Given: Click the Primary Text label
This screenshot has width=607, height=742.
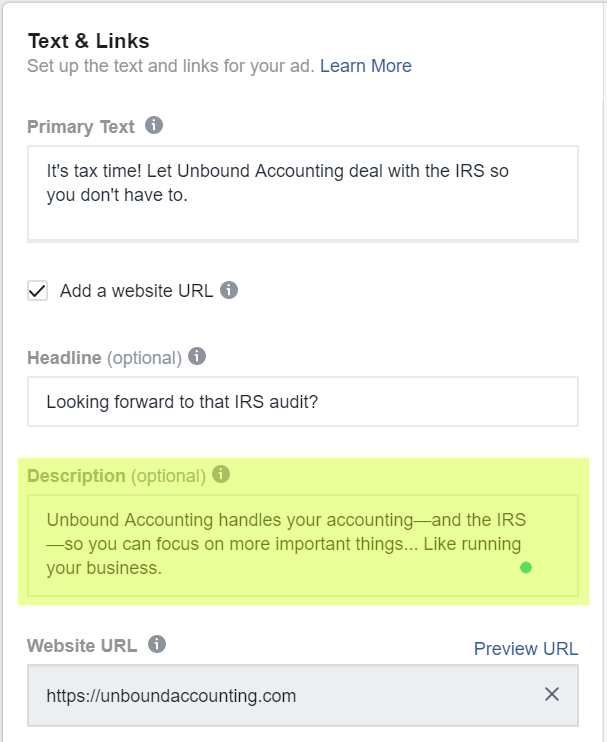Looking at the screenshot, I should pyautogui.click(x=81, y=127).
